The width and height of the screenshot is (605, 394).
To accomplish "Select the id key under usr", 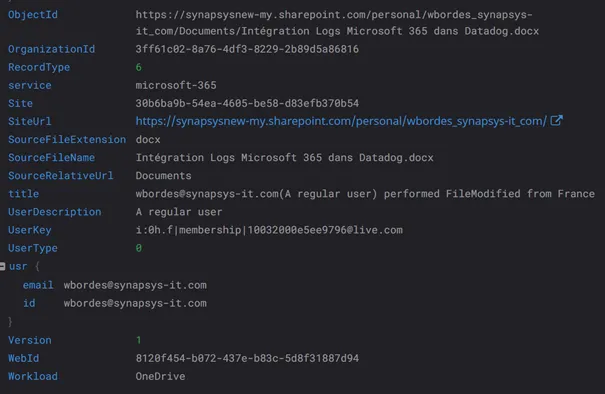I will pos(29,303).
